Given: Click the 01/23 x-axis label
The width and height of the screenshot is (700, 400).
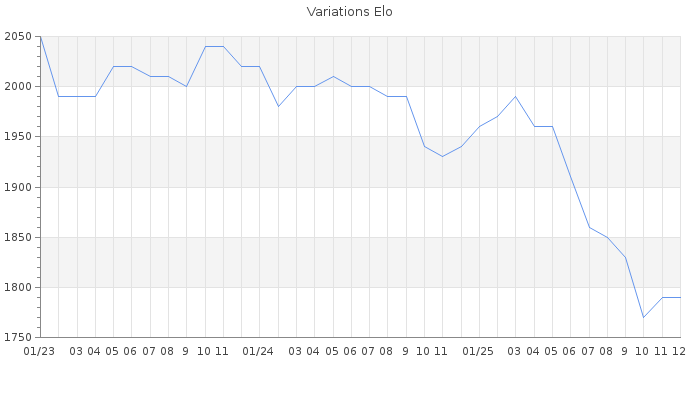Looking at the screenshot, I should tap(39, 352).
